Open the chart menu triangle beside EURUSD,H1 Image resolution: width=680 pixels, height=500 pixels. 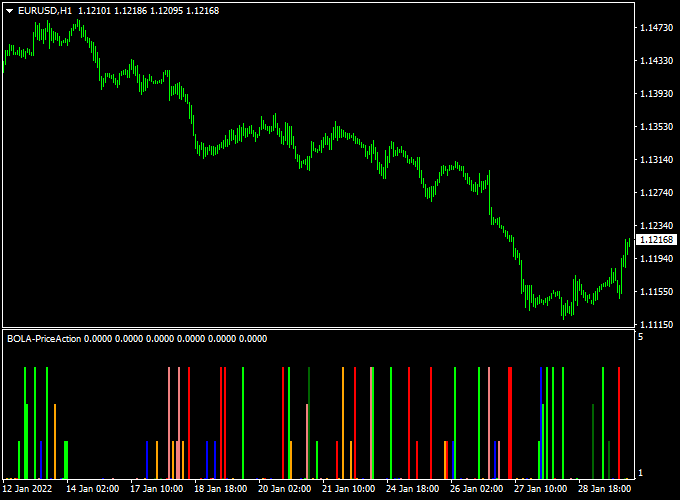point(10,11)
